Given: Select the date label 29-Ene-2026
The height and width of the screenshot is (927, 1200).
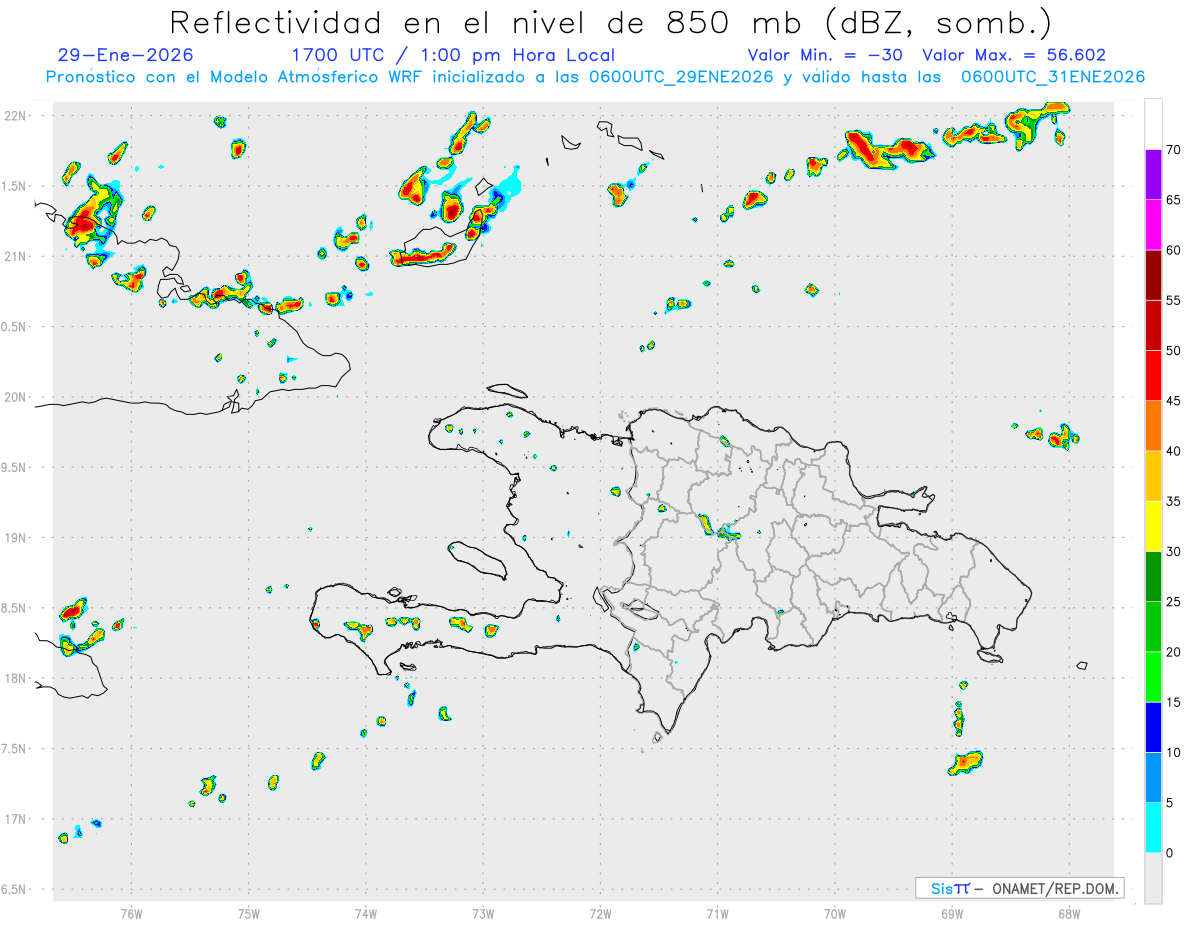Looking at the screenshot, I should tap(126, 55).
